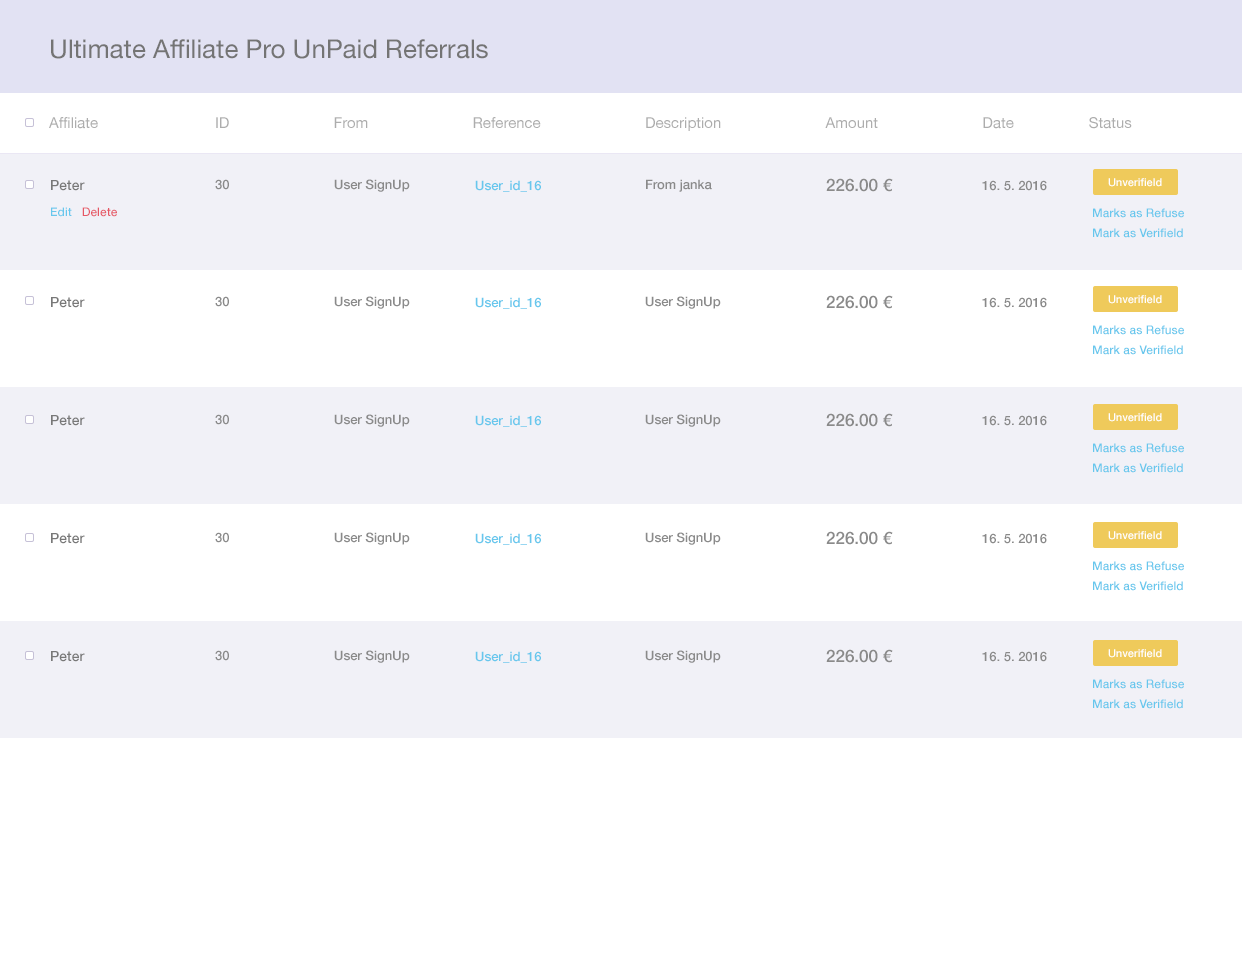Click the Affiliate column header
Image resolution: width=1242 pixels, height=974 pixels.
74,123
